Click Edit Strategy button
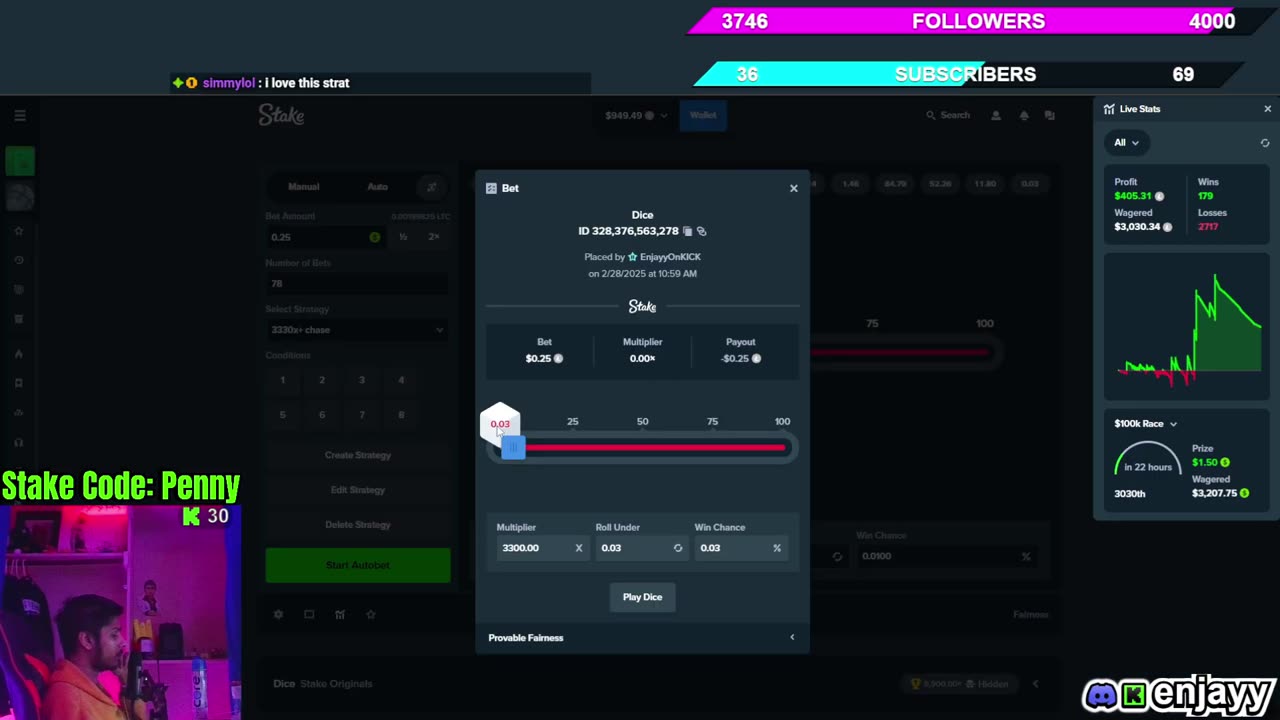The height and width of the screenshot is (720, 1280). [358, 490]
